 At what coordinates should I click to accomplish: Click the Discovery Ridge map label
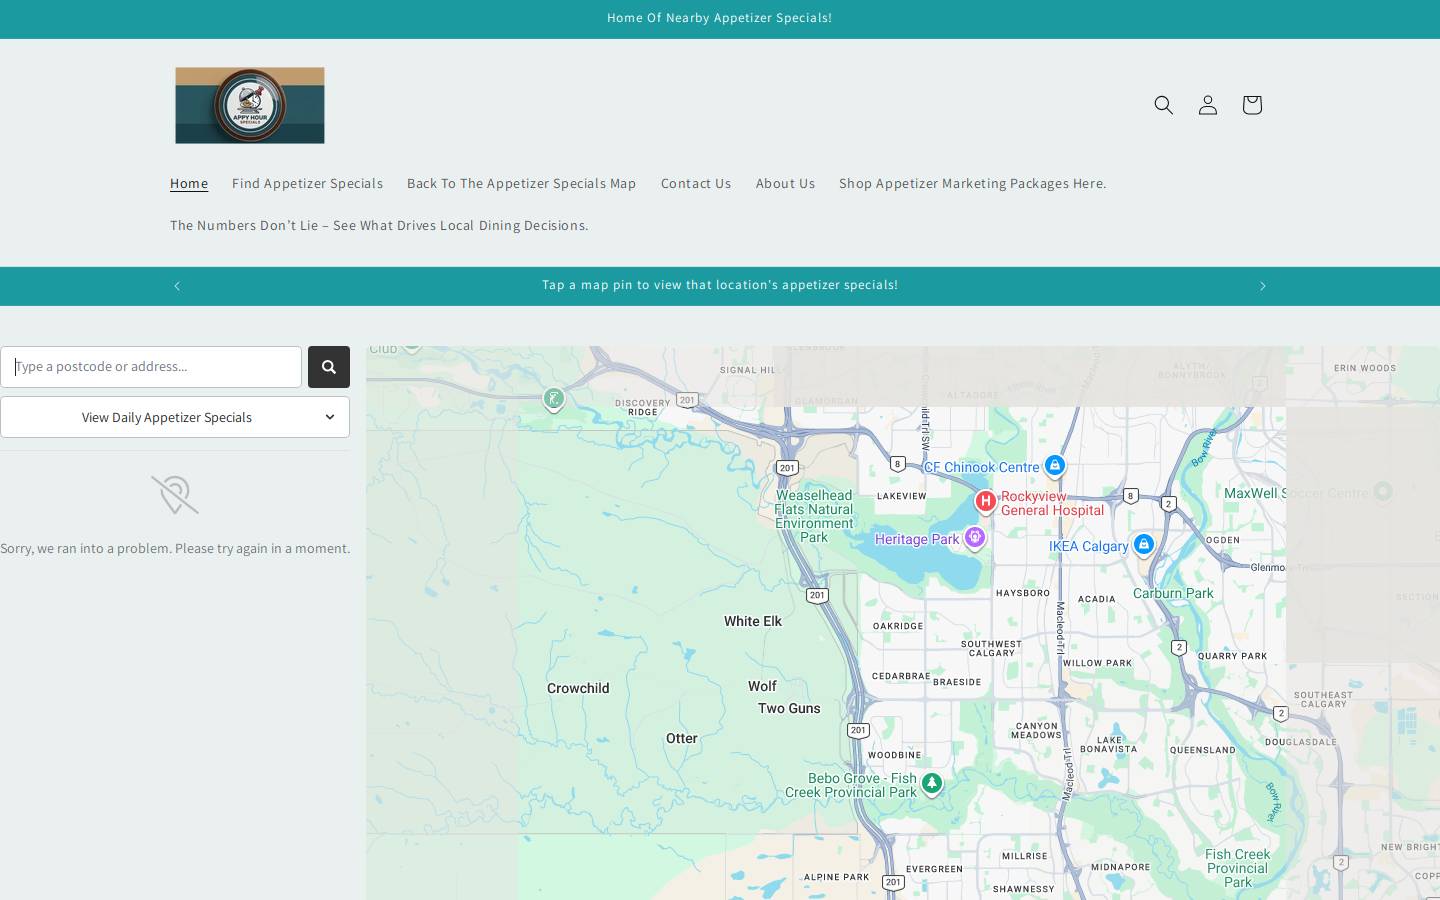pyautogui.click(x=643, y=407)
